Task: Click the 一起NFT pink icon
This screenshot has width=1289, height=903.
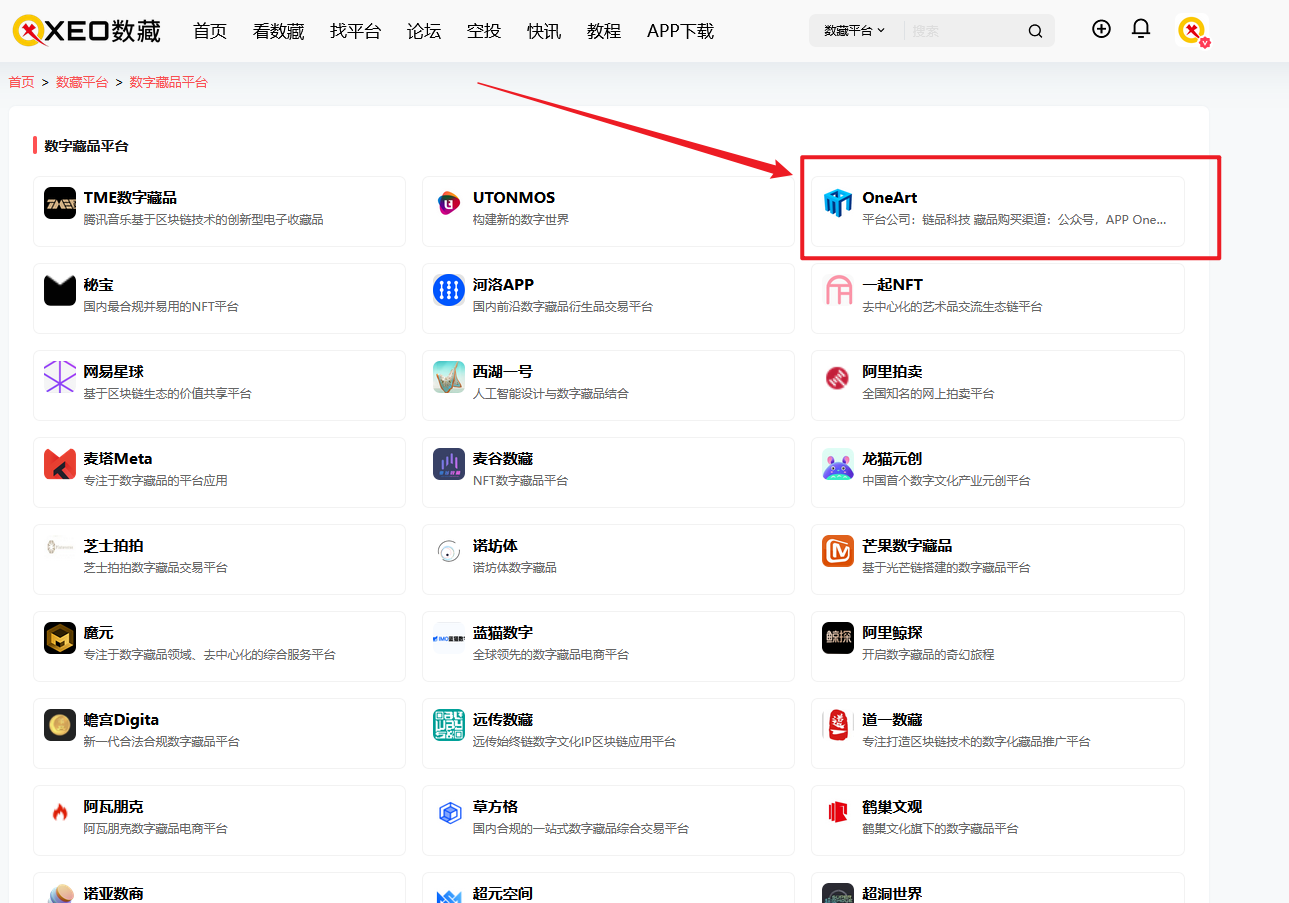Action: point(838,290)
